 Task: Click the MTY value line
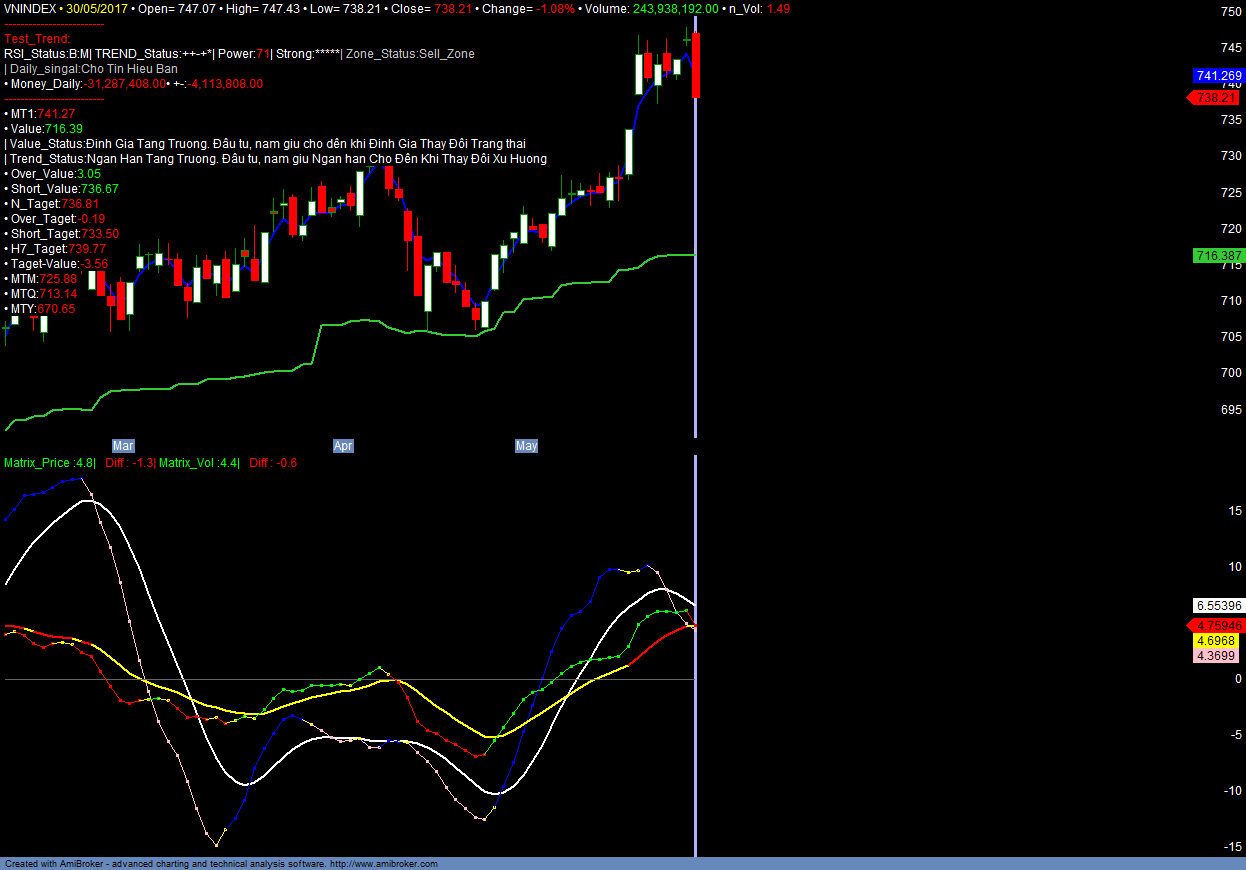pos(40,309)
